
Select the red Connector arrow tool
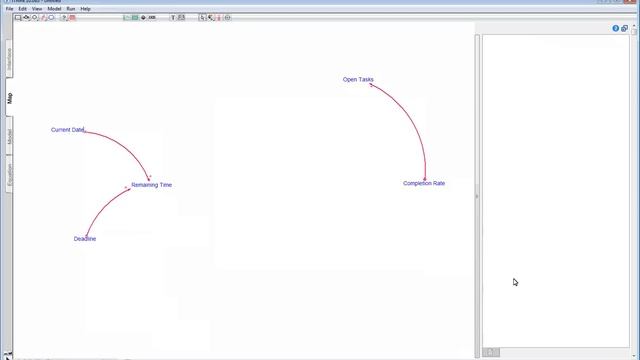(x=43, y=18)
